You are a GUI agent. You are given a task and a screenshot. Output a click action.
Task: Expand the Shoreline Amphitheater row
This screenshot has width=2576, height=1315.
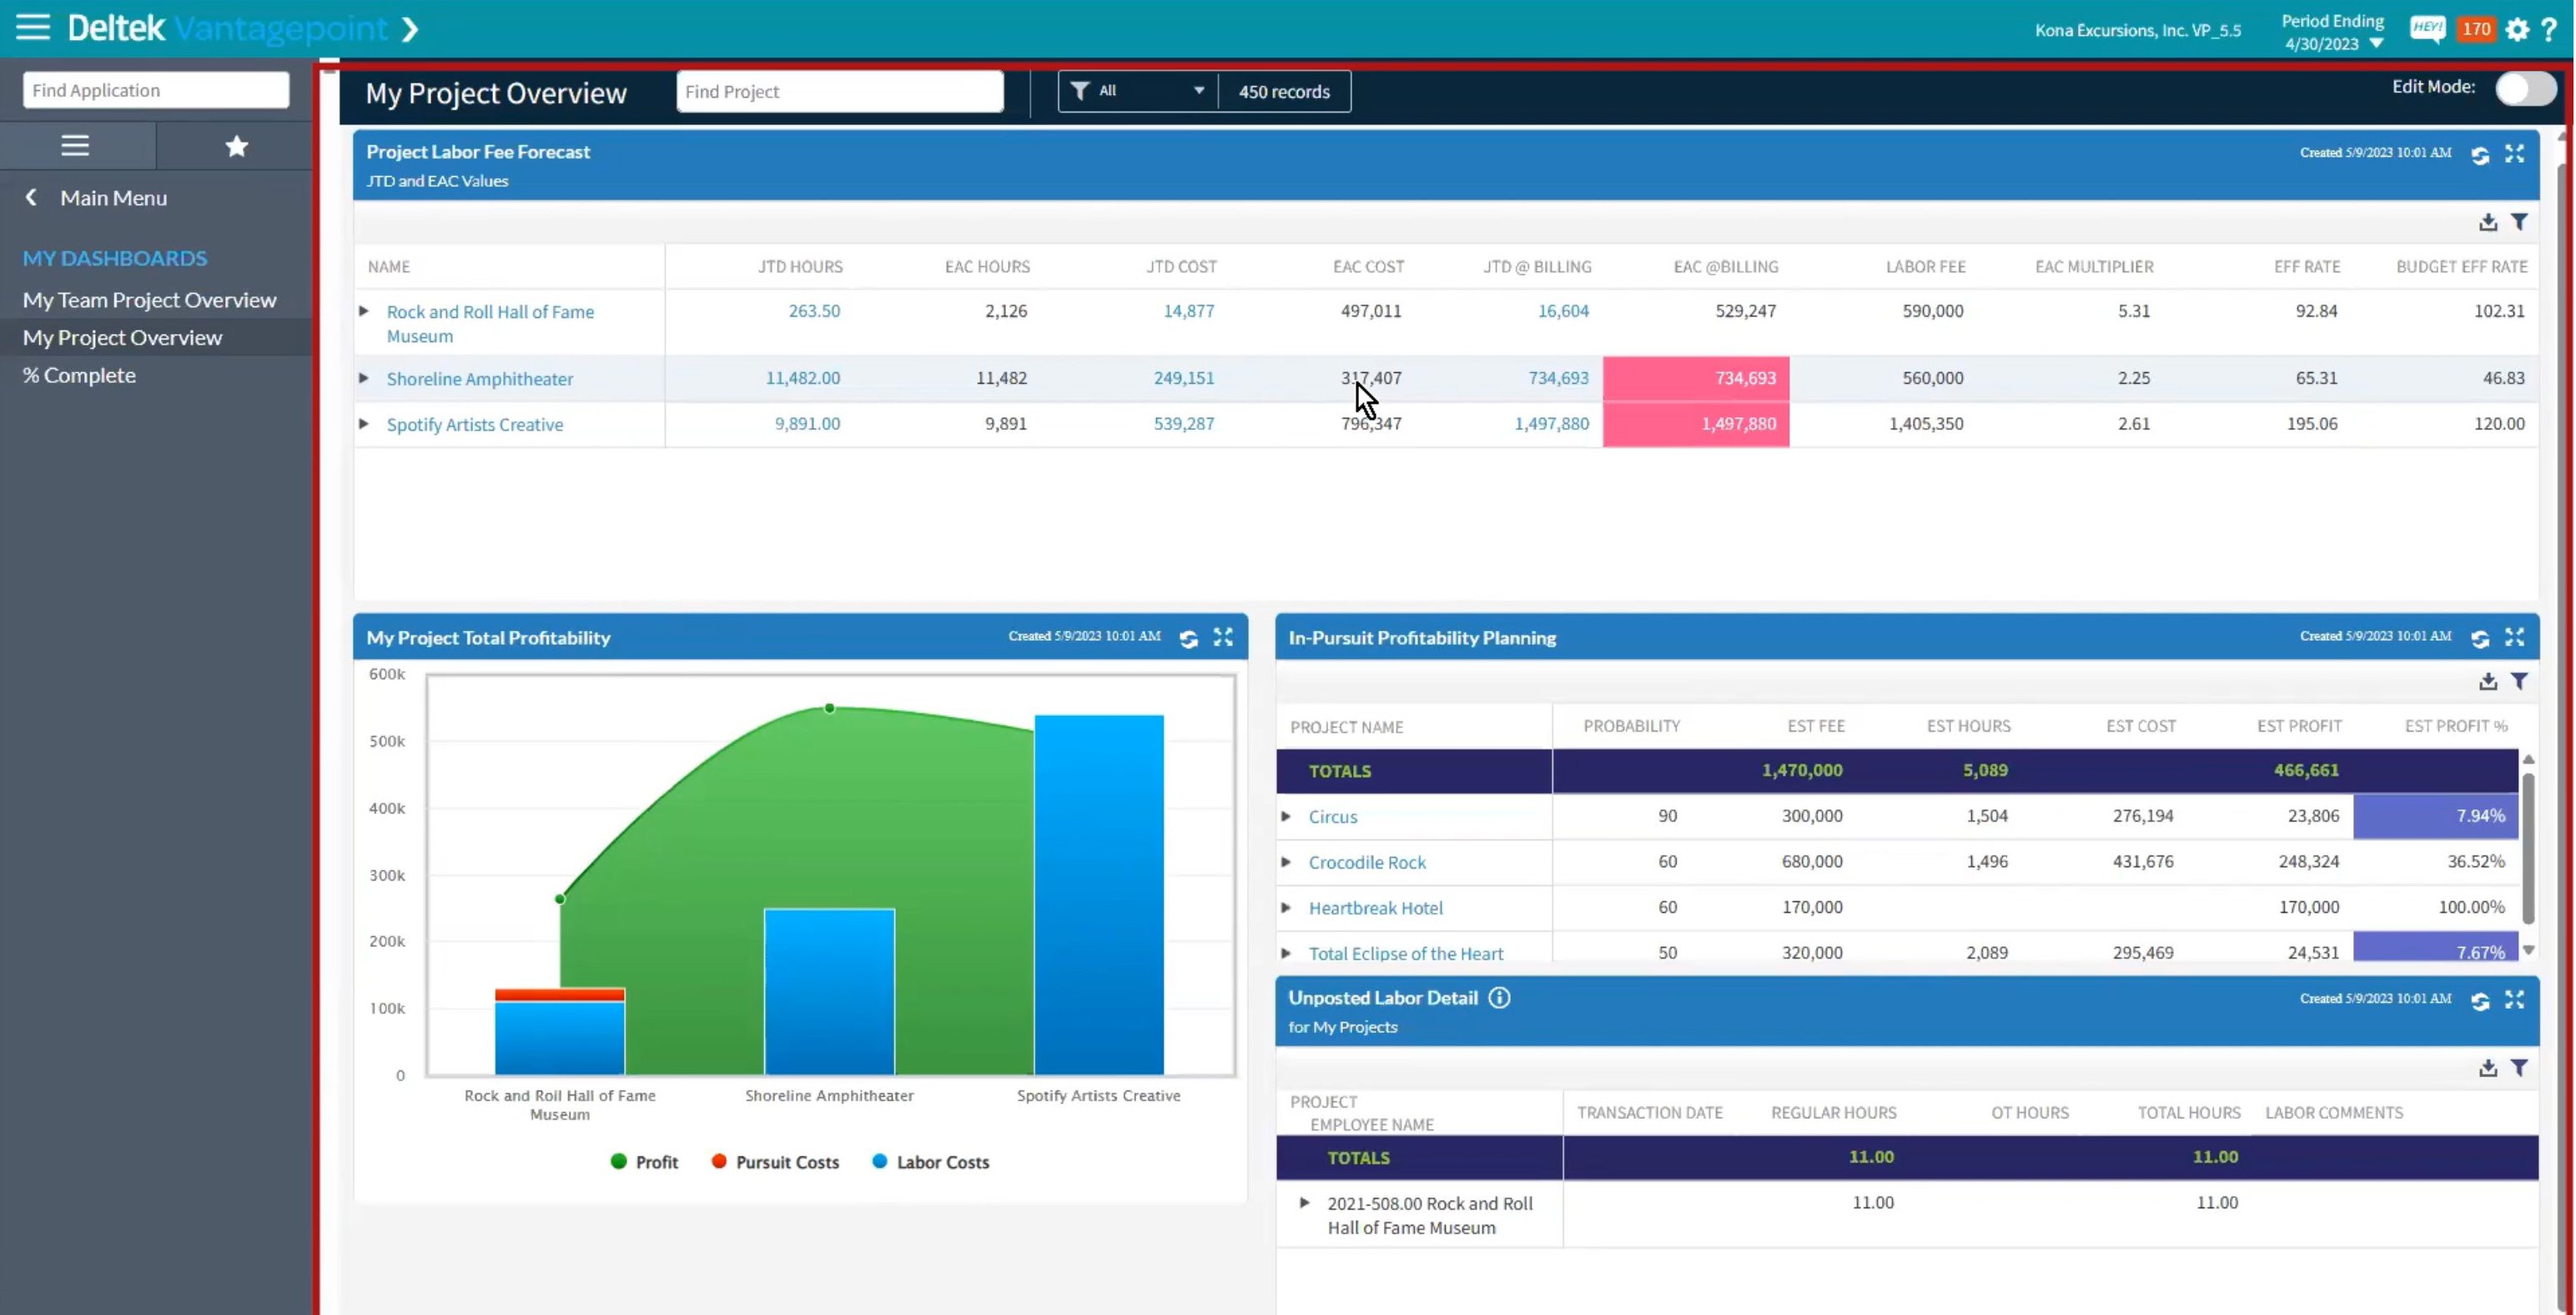point(364,378)
